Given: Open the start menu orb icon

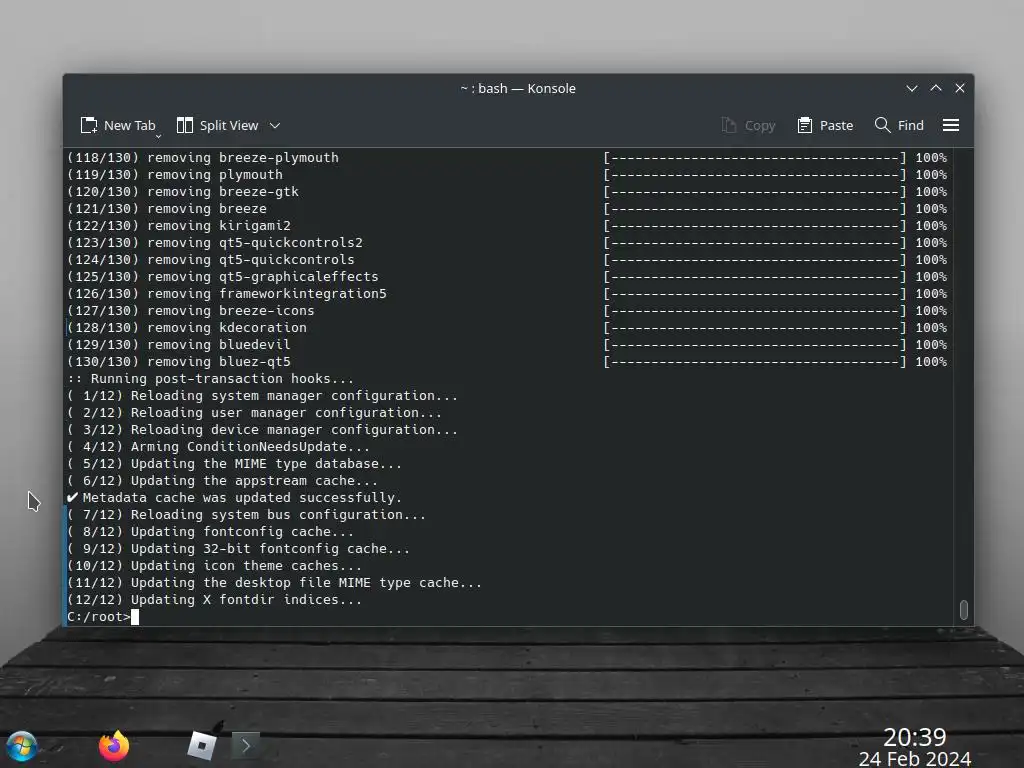Looking at the screenshot, I should (x=21, y=746).
